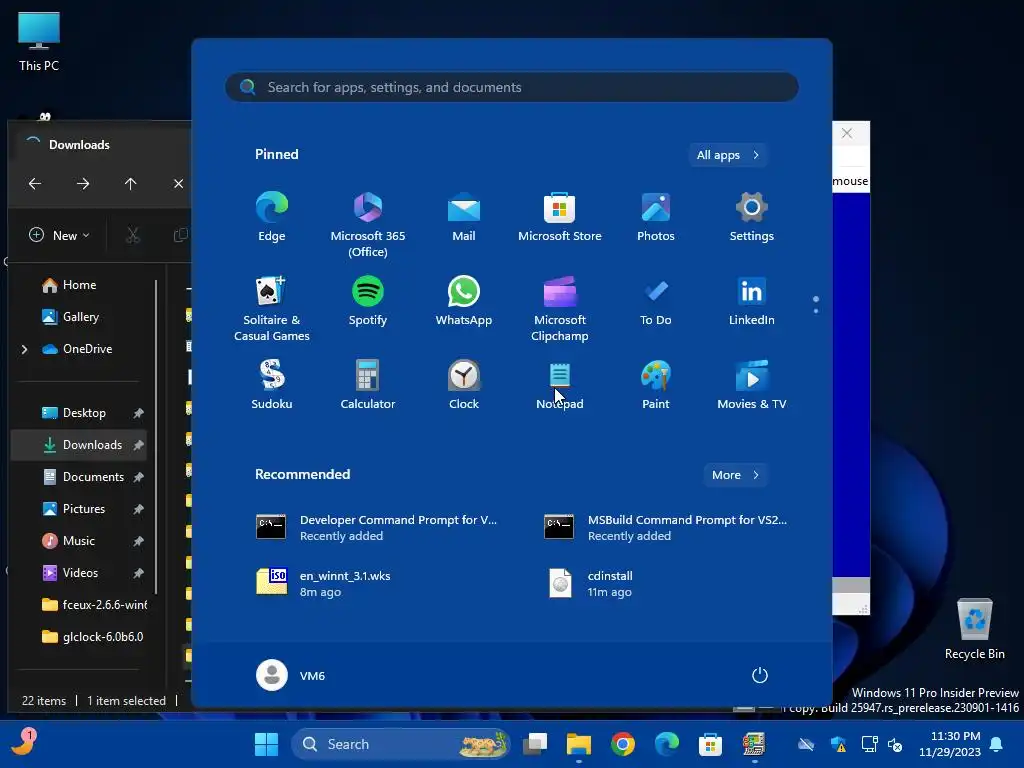Click the Start menu search field
The width and height of the screenshot is (1024, 768).
[512, 87]
